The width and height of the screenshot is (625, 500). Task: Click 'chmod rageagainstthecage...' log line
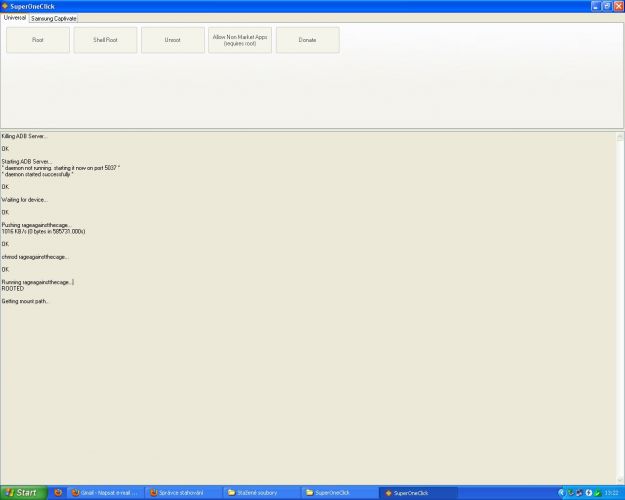[35, 257]
